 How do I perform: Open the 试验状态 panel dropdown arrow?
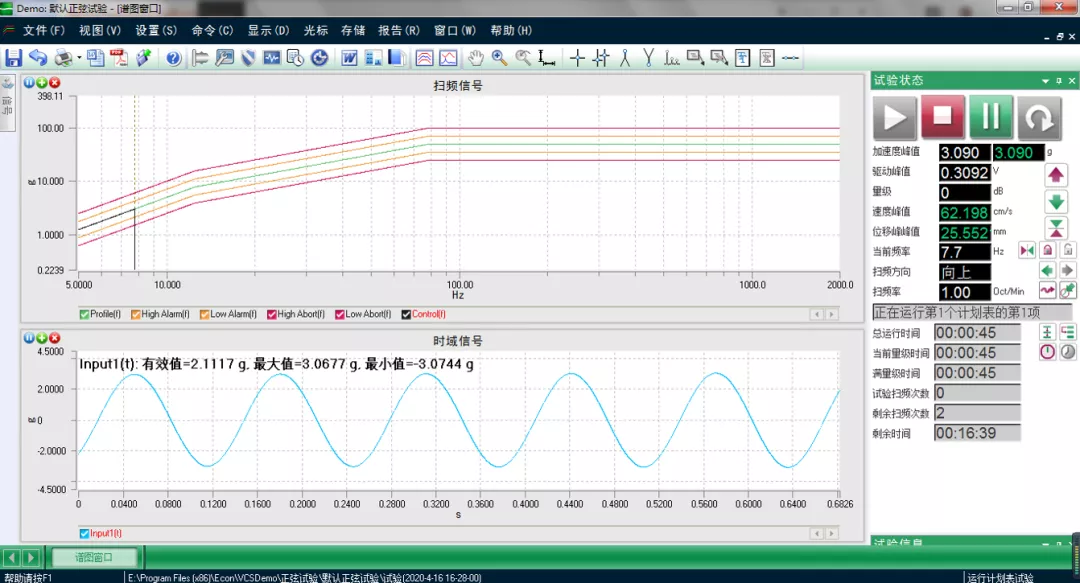click(1046, 81)
